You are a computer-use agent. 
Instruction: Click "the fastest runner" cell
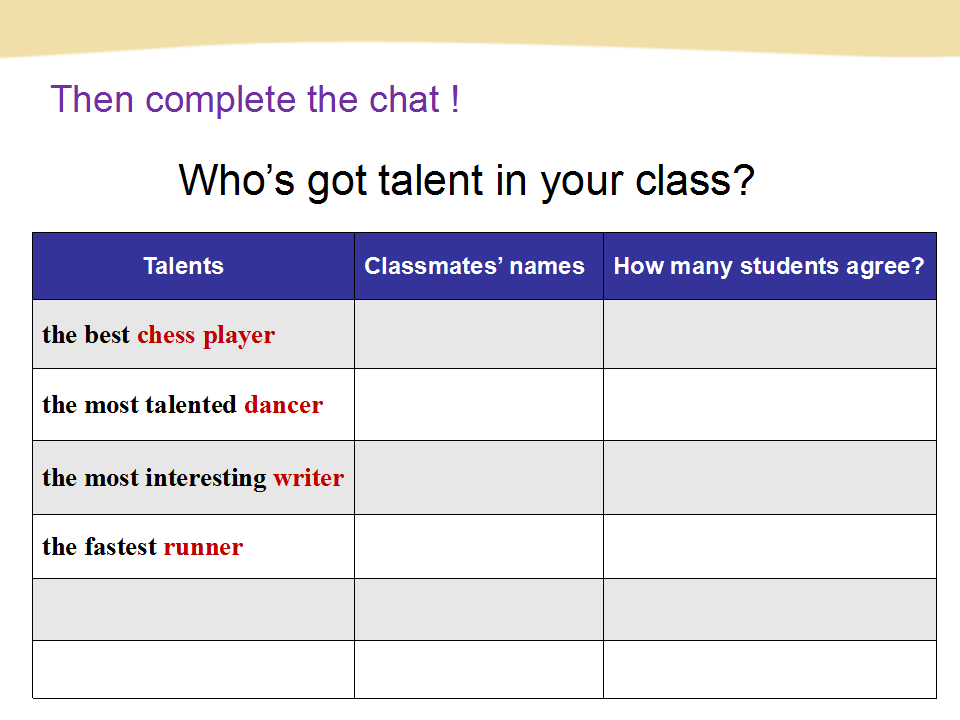[142, 547]
